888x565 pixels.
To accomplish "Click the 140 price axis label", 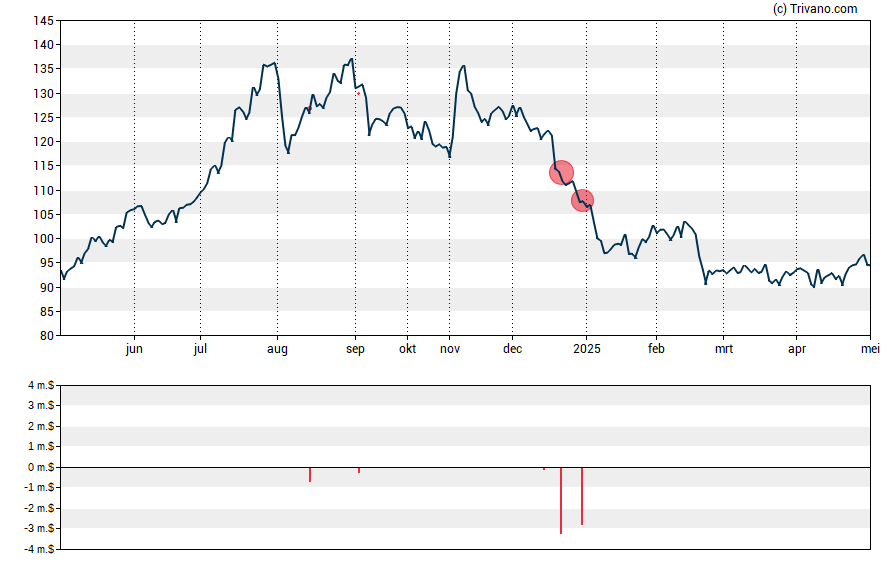I will (44, 45).
